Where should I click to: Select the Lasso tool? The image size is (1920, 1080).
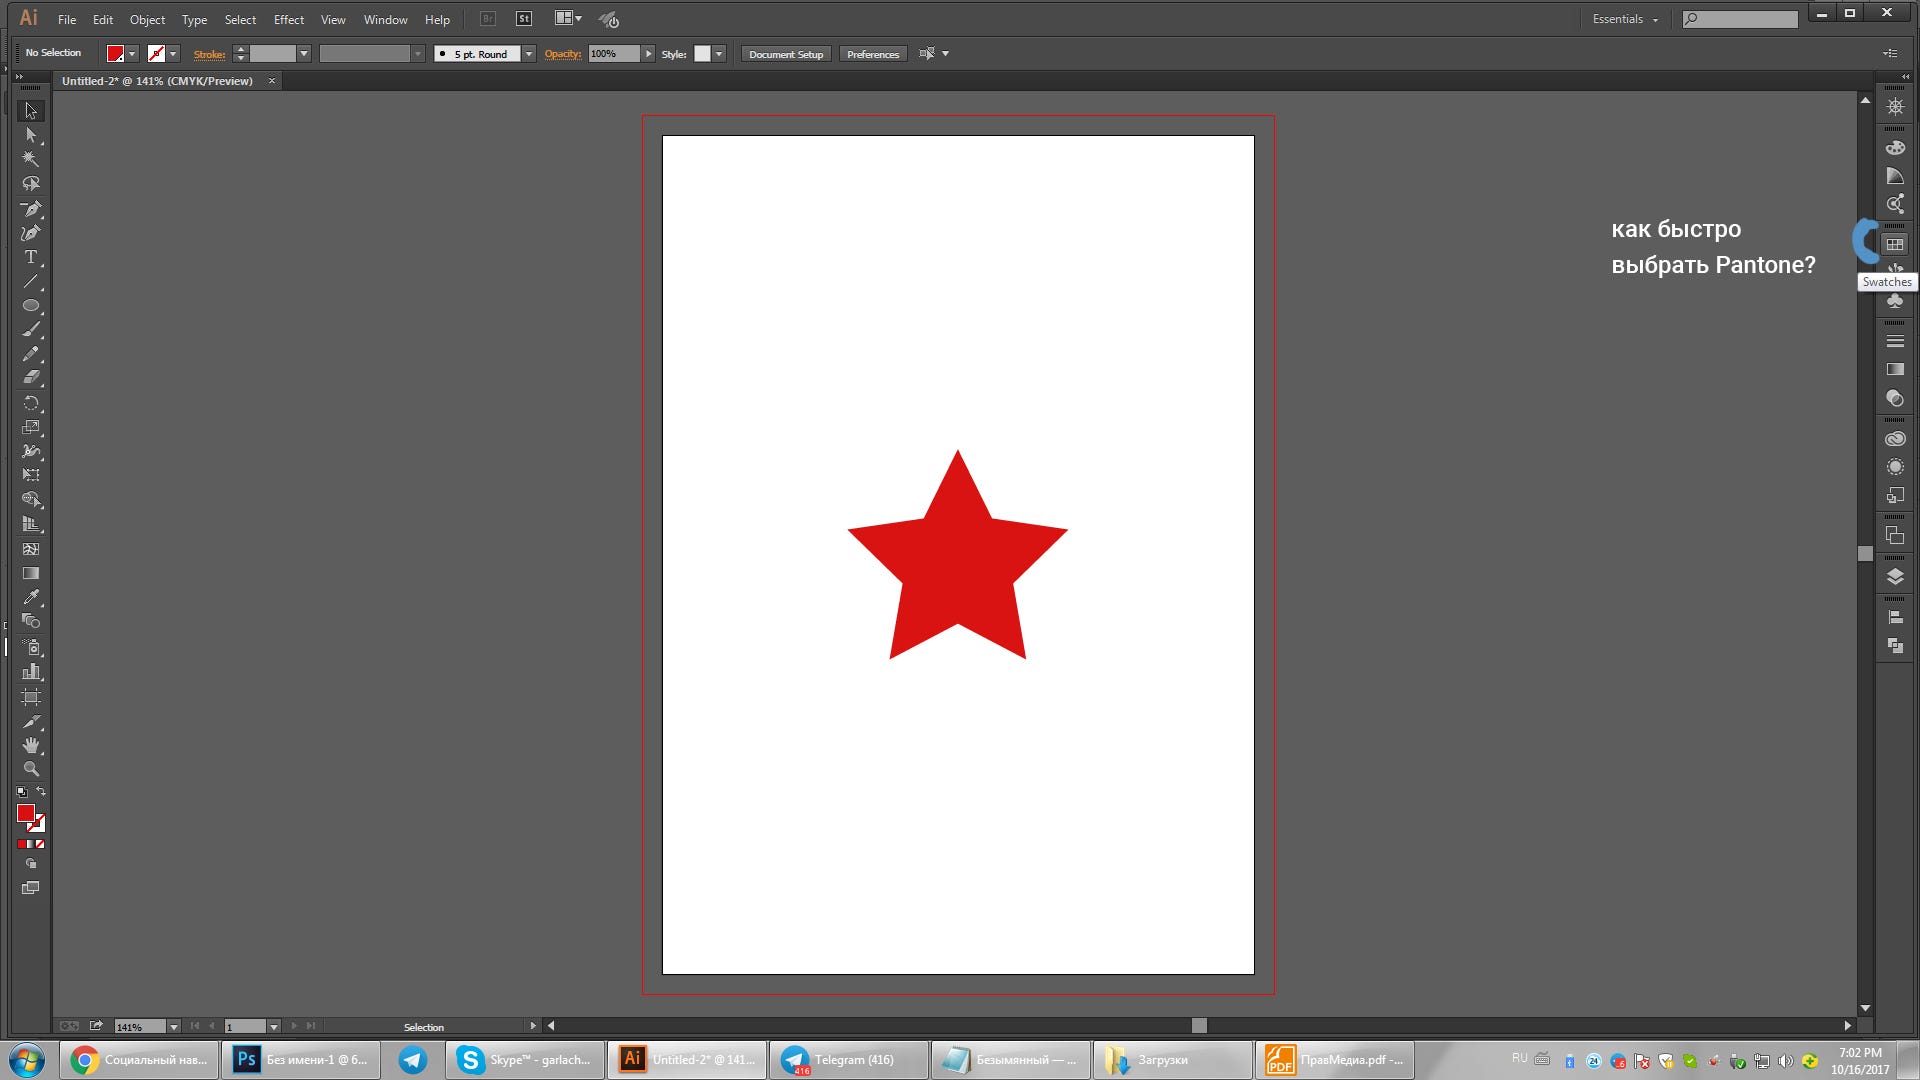point(31,184)
